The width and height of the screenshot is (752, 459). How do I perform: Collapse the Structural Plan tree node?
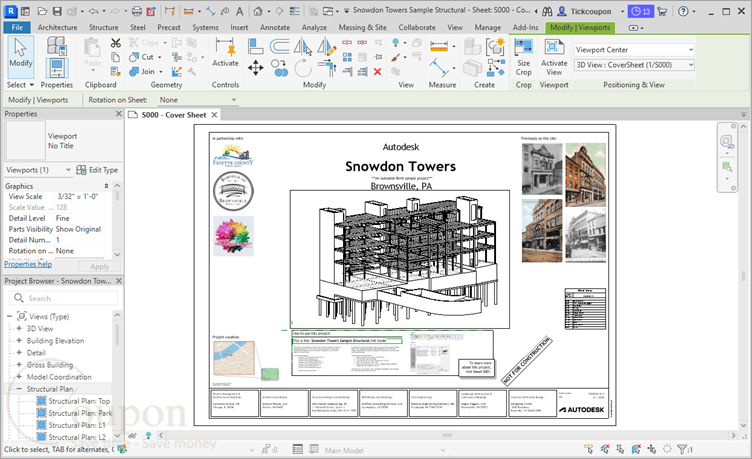19,389
